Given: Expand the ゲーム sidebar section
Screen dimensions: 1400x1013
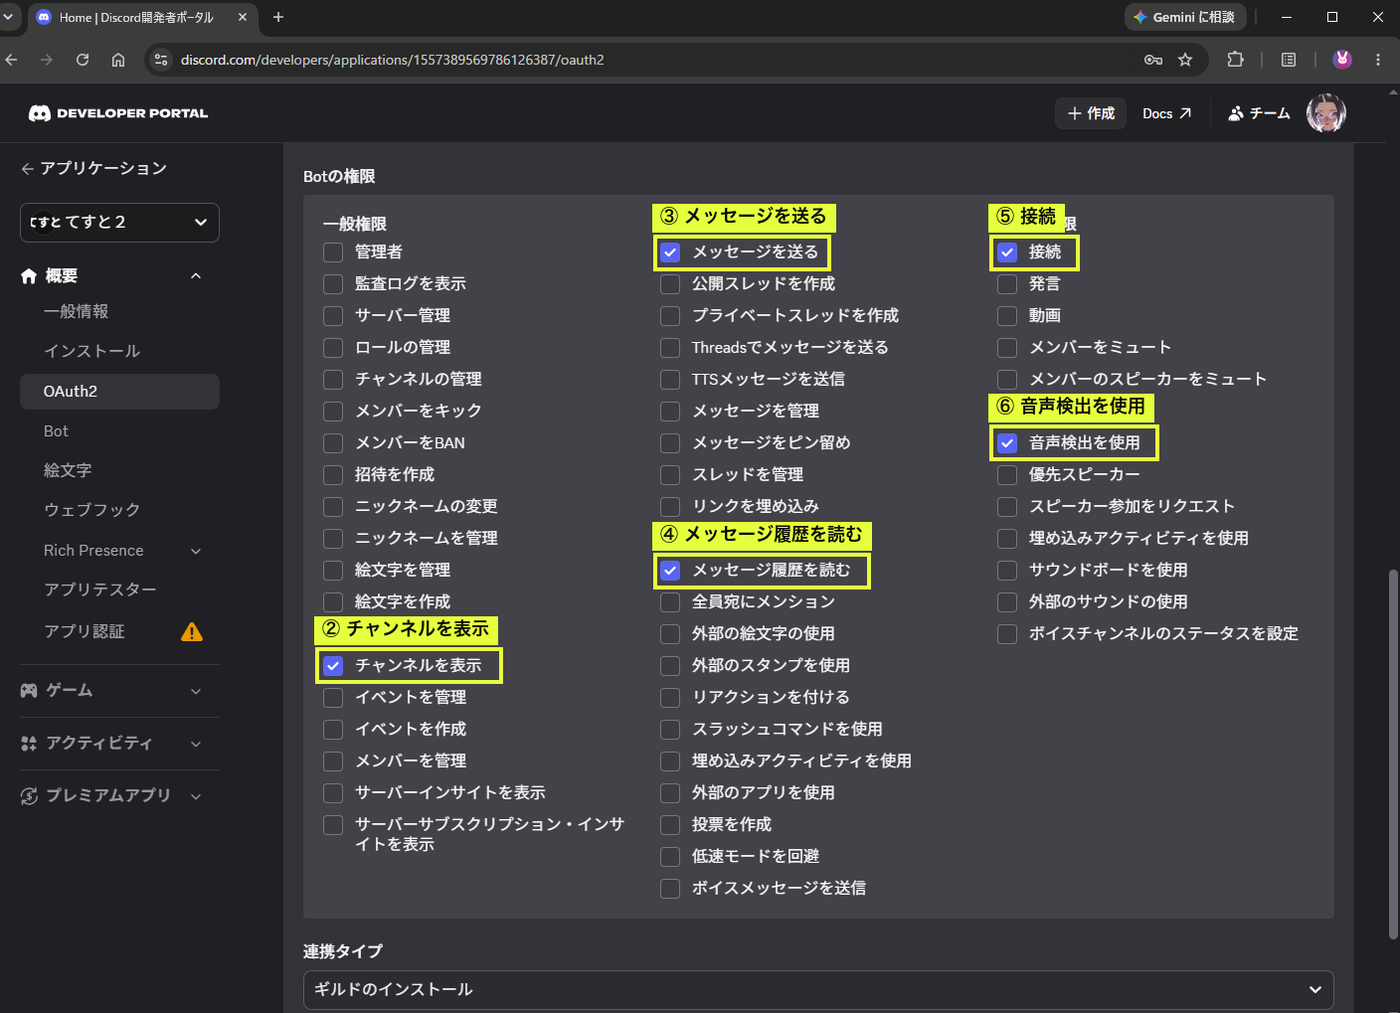Looking at the screenshot, I should (x=196, y=691).
